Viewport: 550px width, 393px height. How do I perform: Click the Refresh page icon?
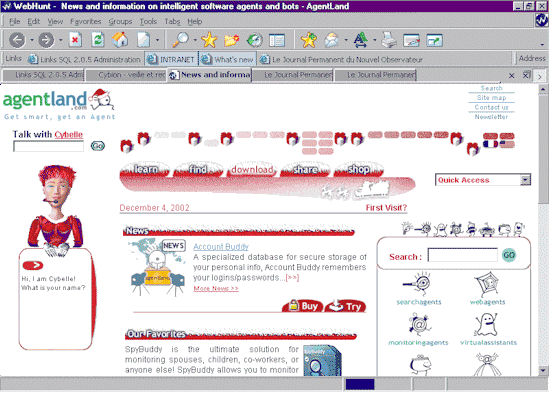point(98,40)
